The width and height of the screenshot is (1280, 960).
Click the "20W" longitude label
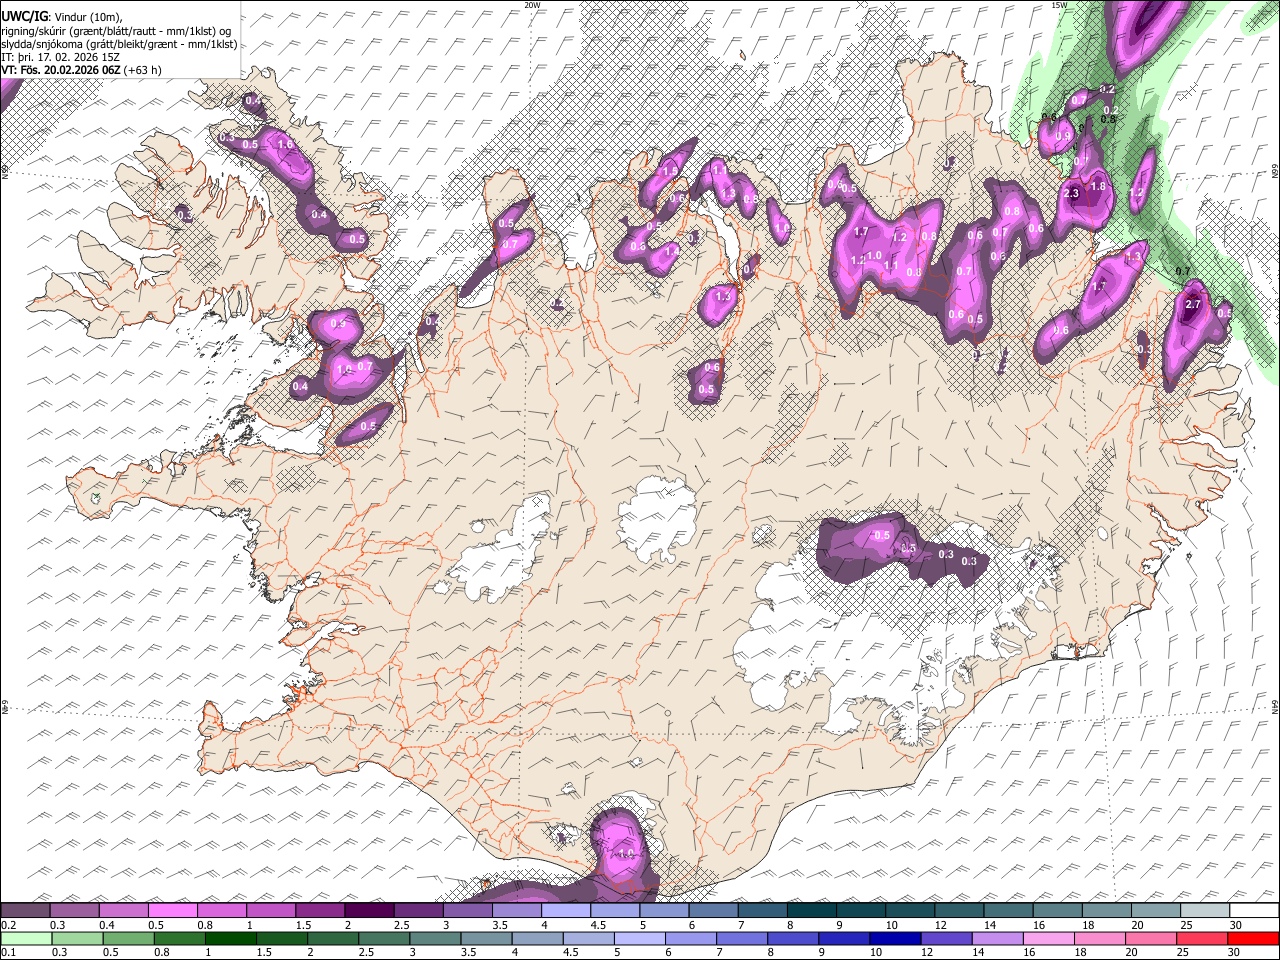click(532, 5)
